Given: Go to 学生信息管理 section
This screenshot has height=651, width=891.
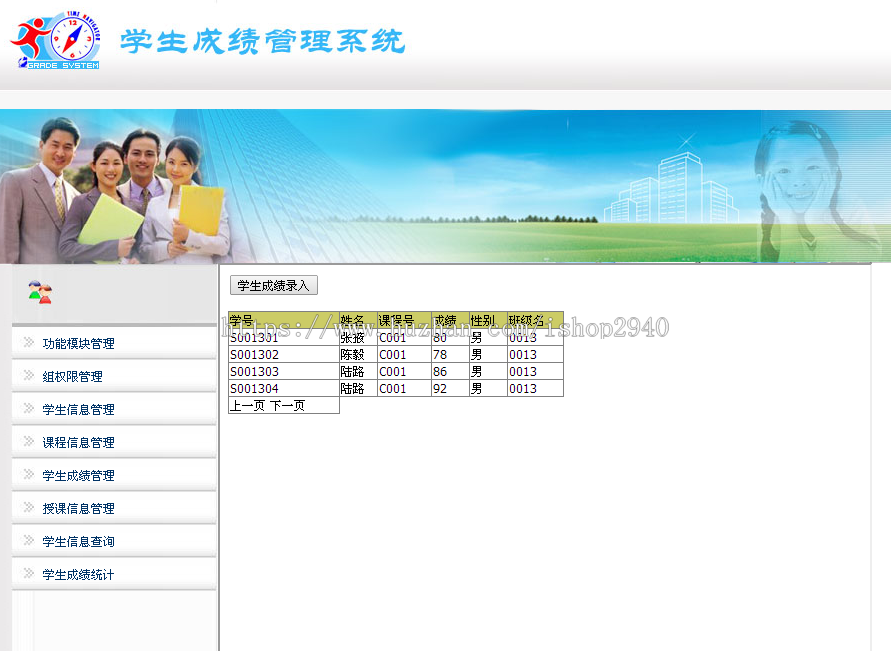Looking at the screenshot, I should [x=78, y=410].
